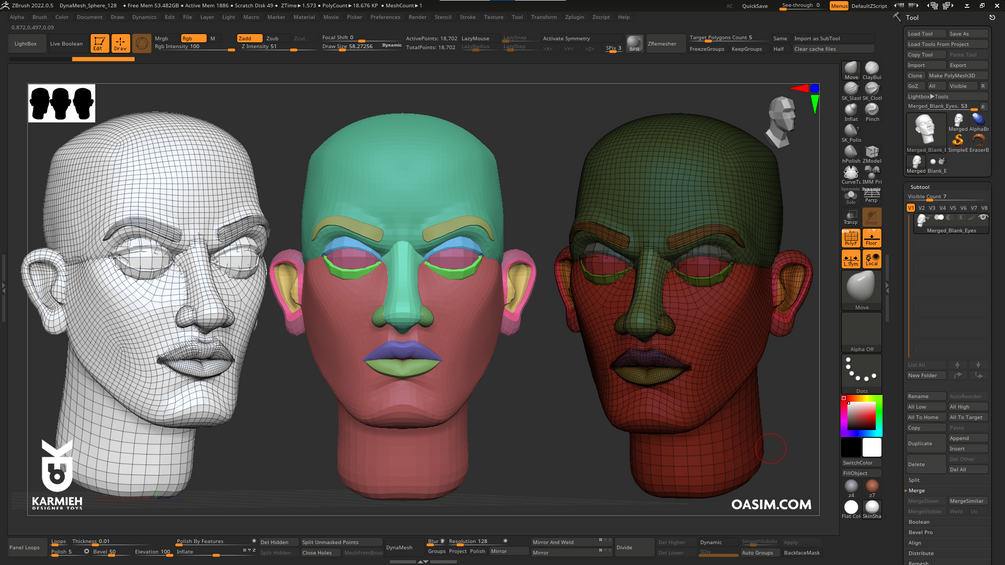Select the IMM Primitives brush
This screenshot has width=1005, height=565.
click(872, 174)
